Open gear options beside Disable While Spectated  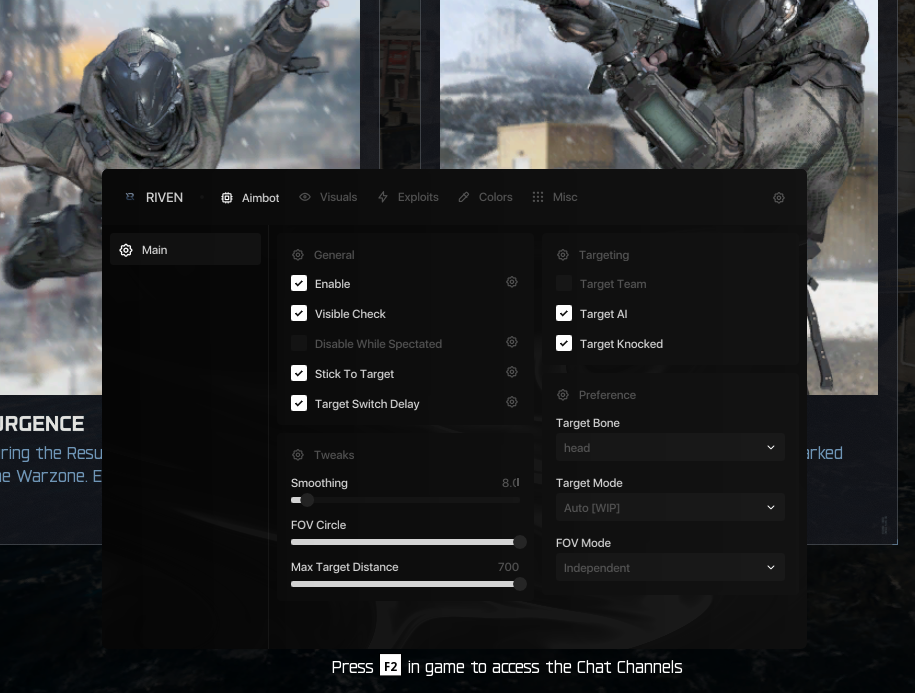512,342
